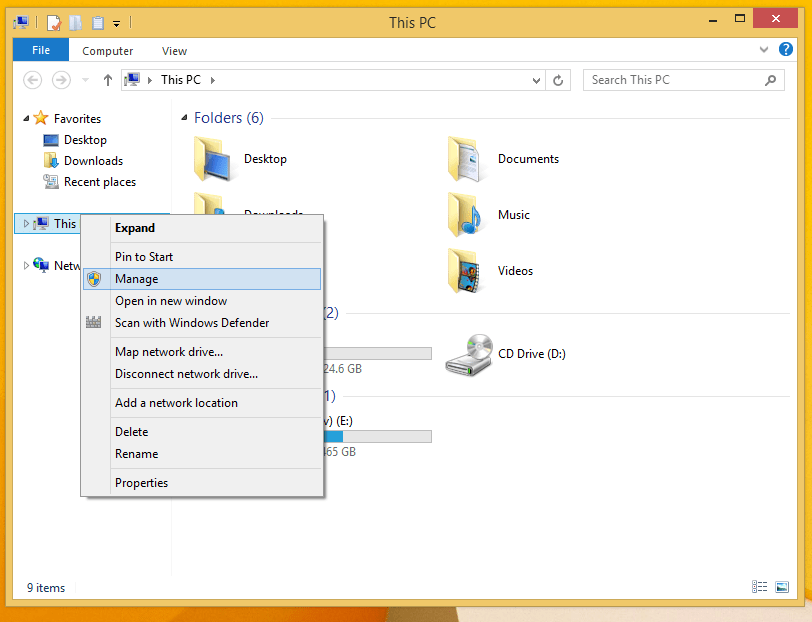The image size is (812, 622).
Task: Open the Computer ribbon tab
Action: click(x=108, y=51)
